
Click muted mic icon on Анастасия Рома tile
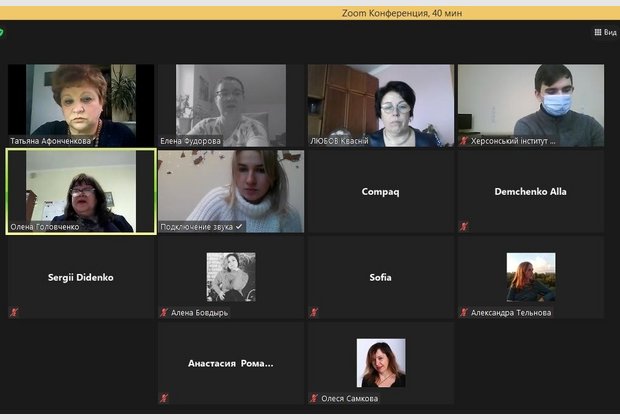(164, 398)
